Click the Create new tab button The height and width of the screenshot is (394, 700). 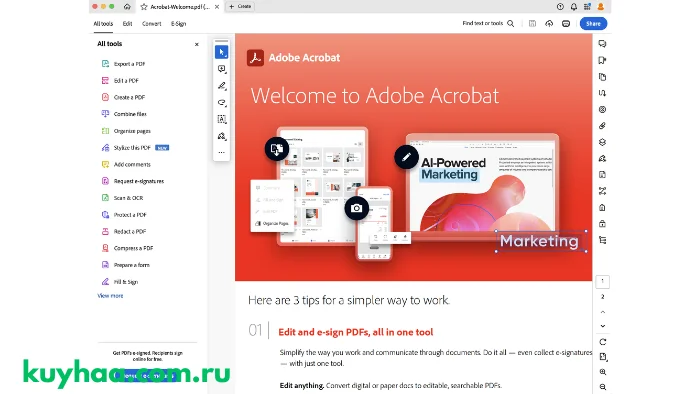click(240, 7)
